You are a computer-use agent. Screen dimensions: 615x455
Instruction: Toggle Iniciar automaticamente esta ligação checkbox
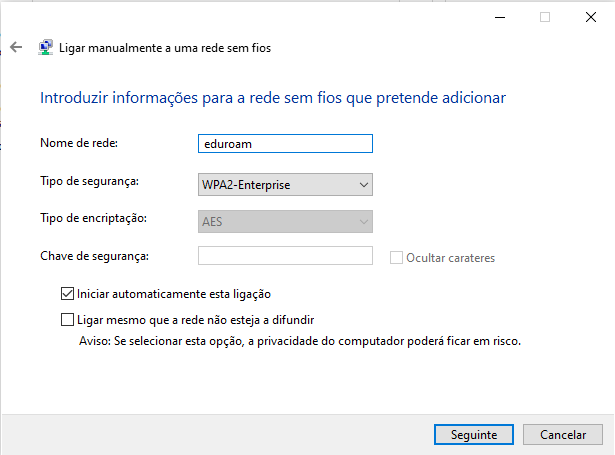[x=67, y=294]
